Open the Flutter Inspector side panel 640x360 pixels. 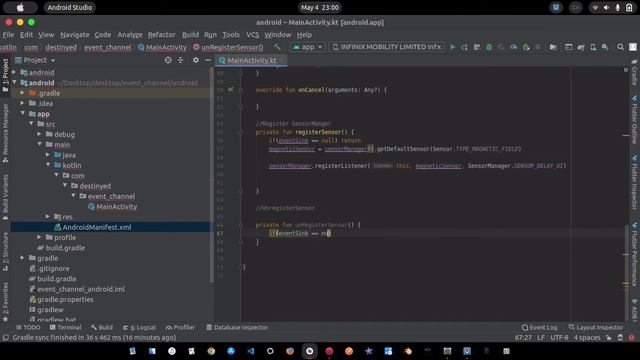(634, 182)
